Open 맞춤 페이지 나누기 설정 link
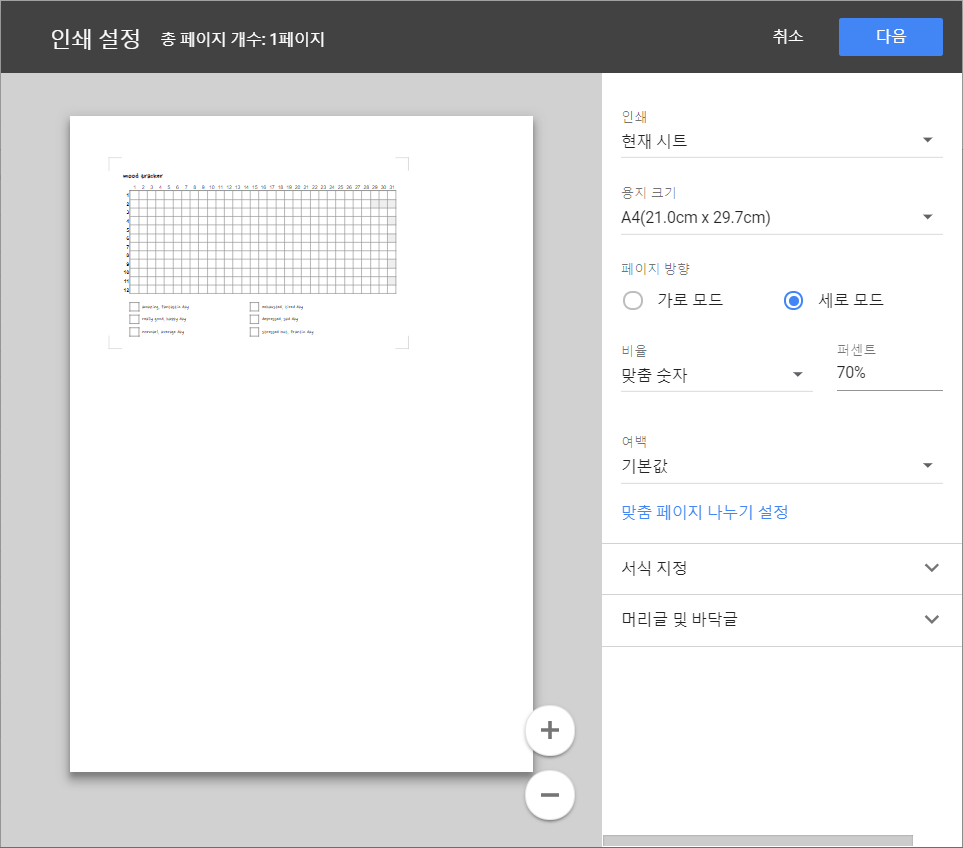The width and height of the screenshot is (963, 848). 705,512
